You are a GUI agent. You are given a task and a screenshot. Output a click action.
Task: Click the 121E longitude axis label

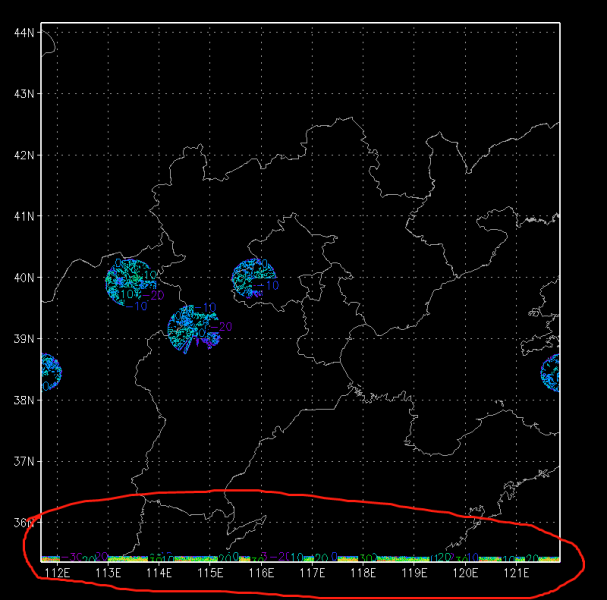[516, 573]
